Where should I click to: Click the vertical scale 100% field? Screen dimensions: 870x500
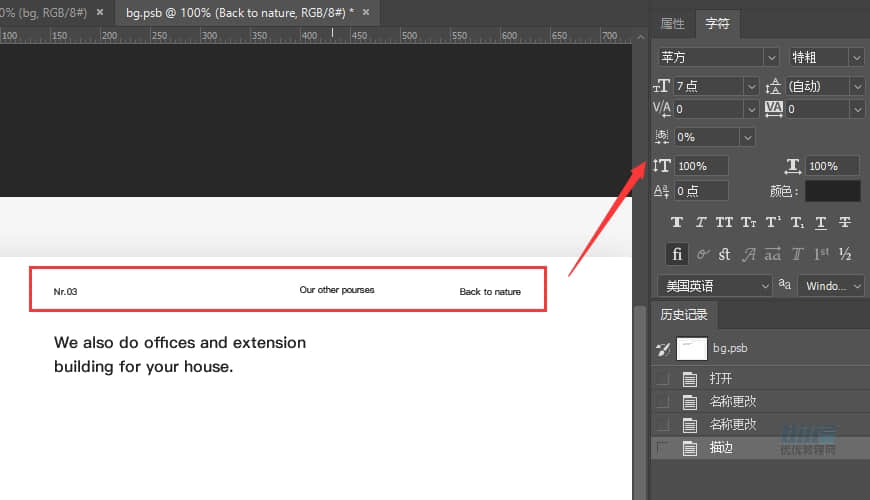(x=701, y=166)
